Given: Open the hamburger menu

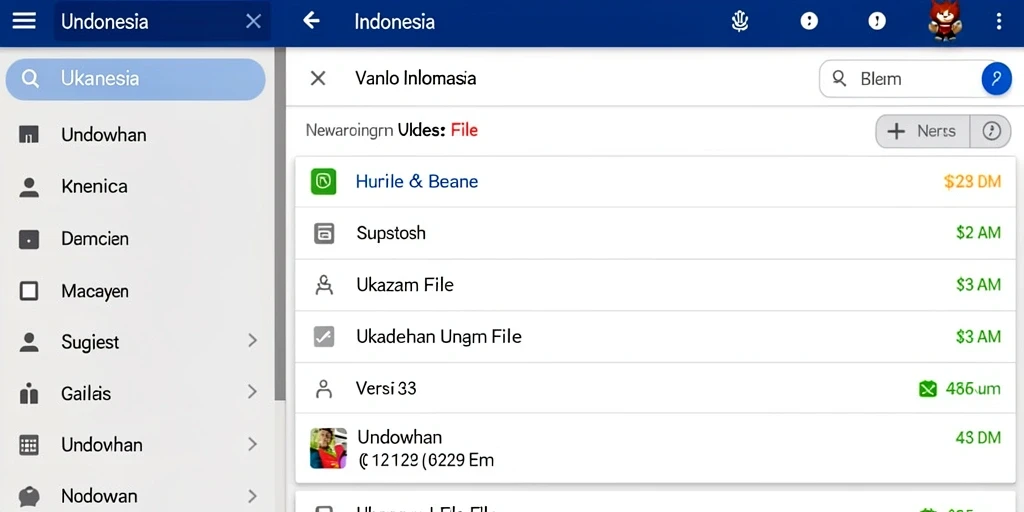Looking at the screenshot, I should pos(24,22).
